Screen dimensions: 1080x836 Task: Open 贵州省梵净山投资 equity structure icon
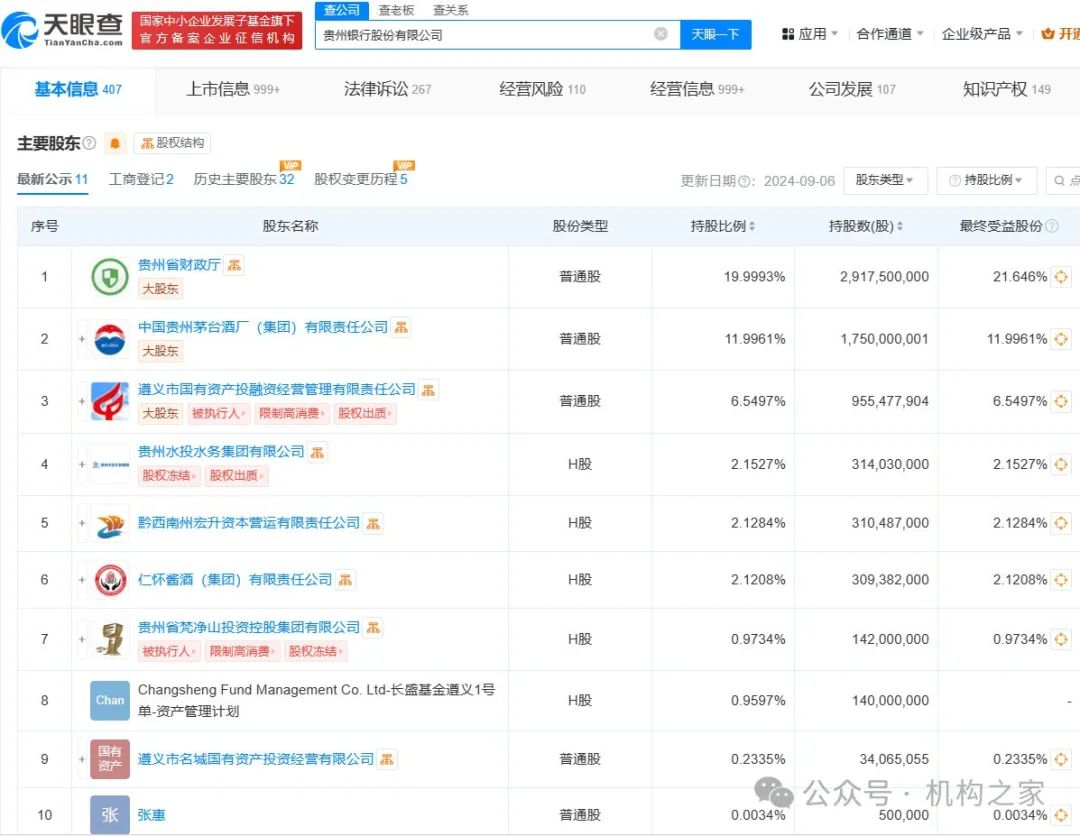click(x=373, y=627)
